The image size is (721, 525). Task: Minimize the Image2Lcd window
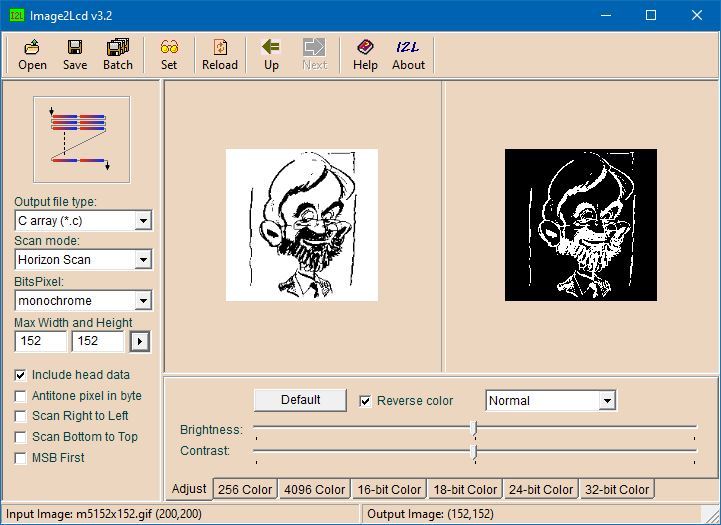pos(606,15)
